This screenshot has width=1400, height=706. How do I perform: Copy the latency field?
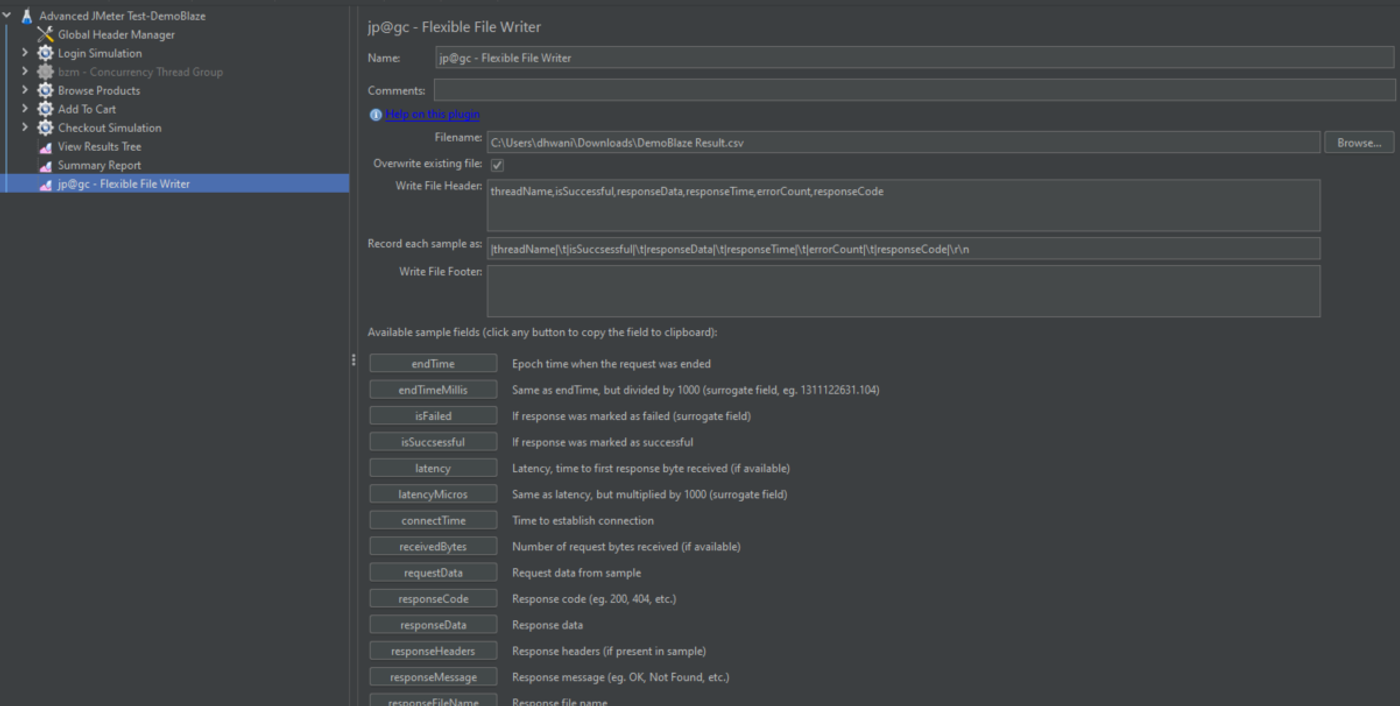click(x=433, y=468)
